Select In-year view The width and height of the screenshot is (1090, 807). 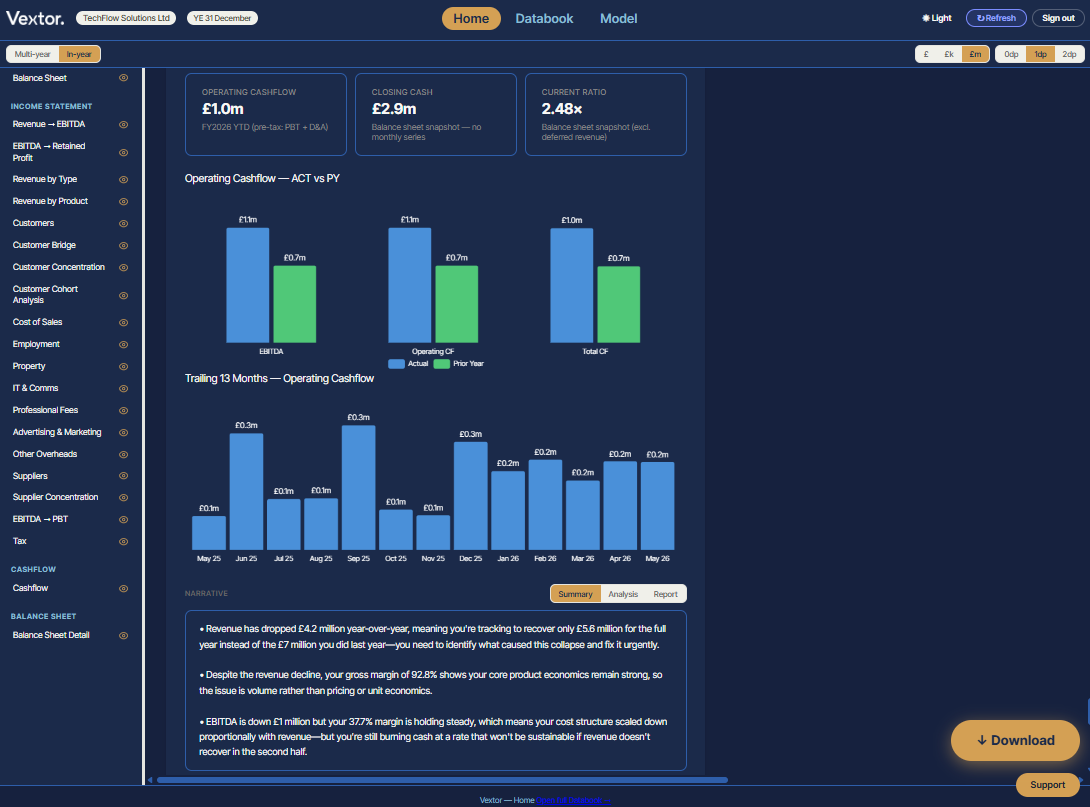click(x=79, y=54)
